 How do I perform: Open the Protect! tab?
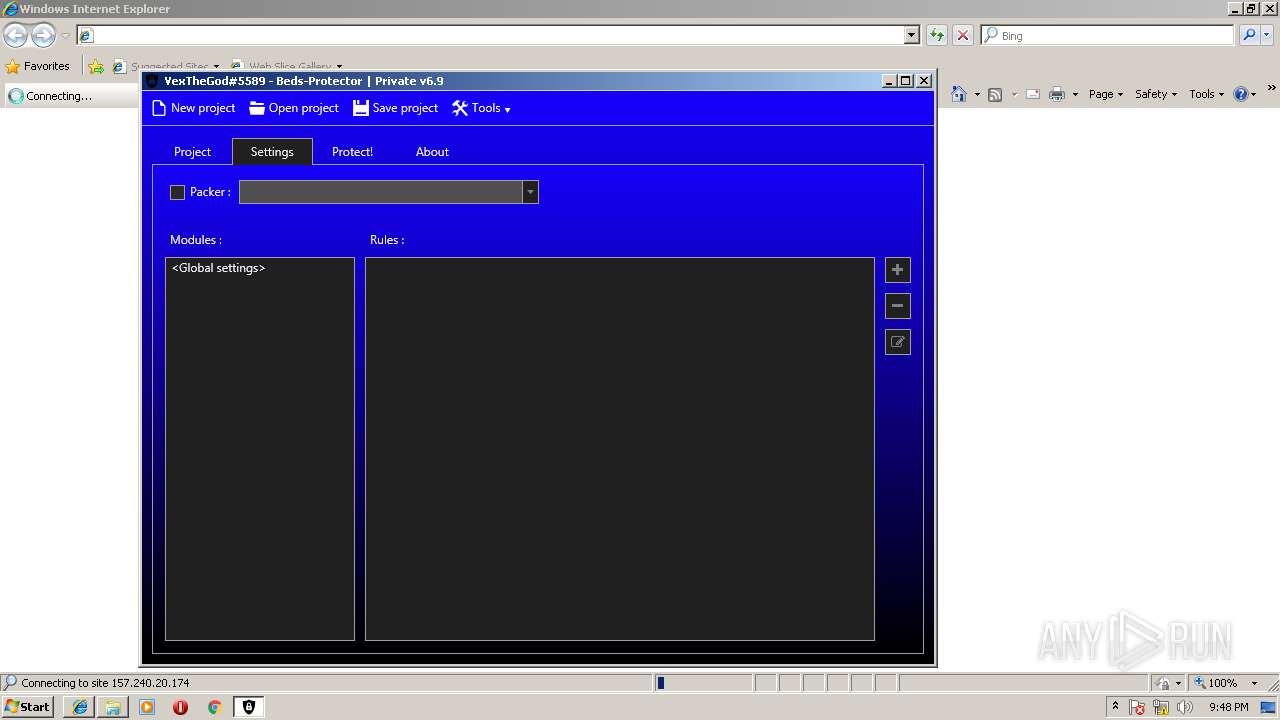(x=352, y=152)
